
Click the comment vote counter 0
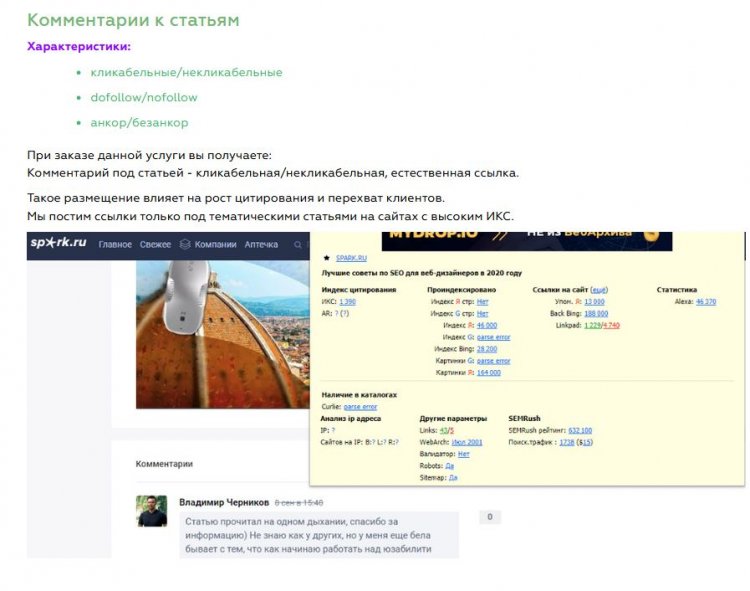click(x=490, y=517)
